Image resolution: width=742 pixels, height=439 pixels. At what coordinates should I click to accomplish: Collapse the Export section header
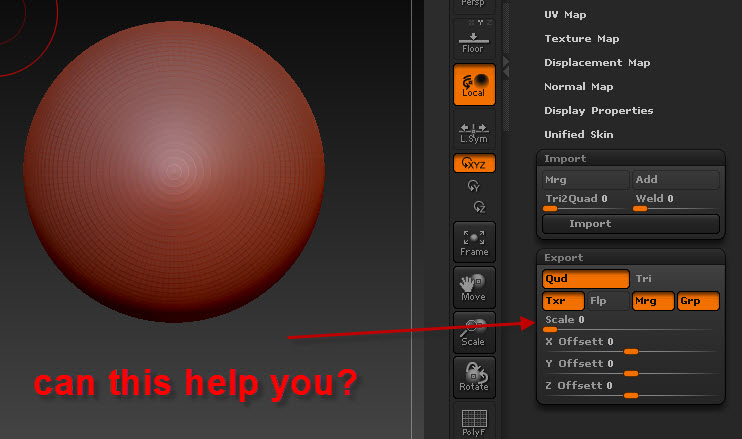pos(630,257)
